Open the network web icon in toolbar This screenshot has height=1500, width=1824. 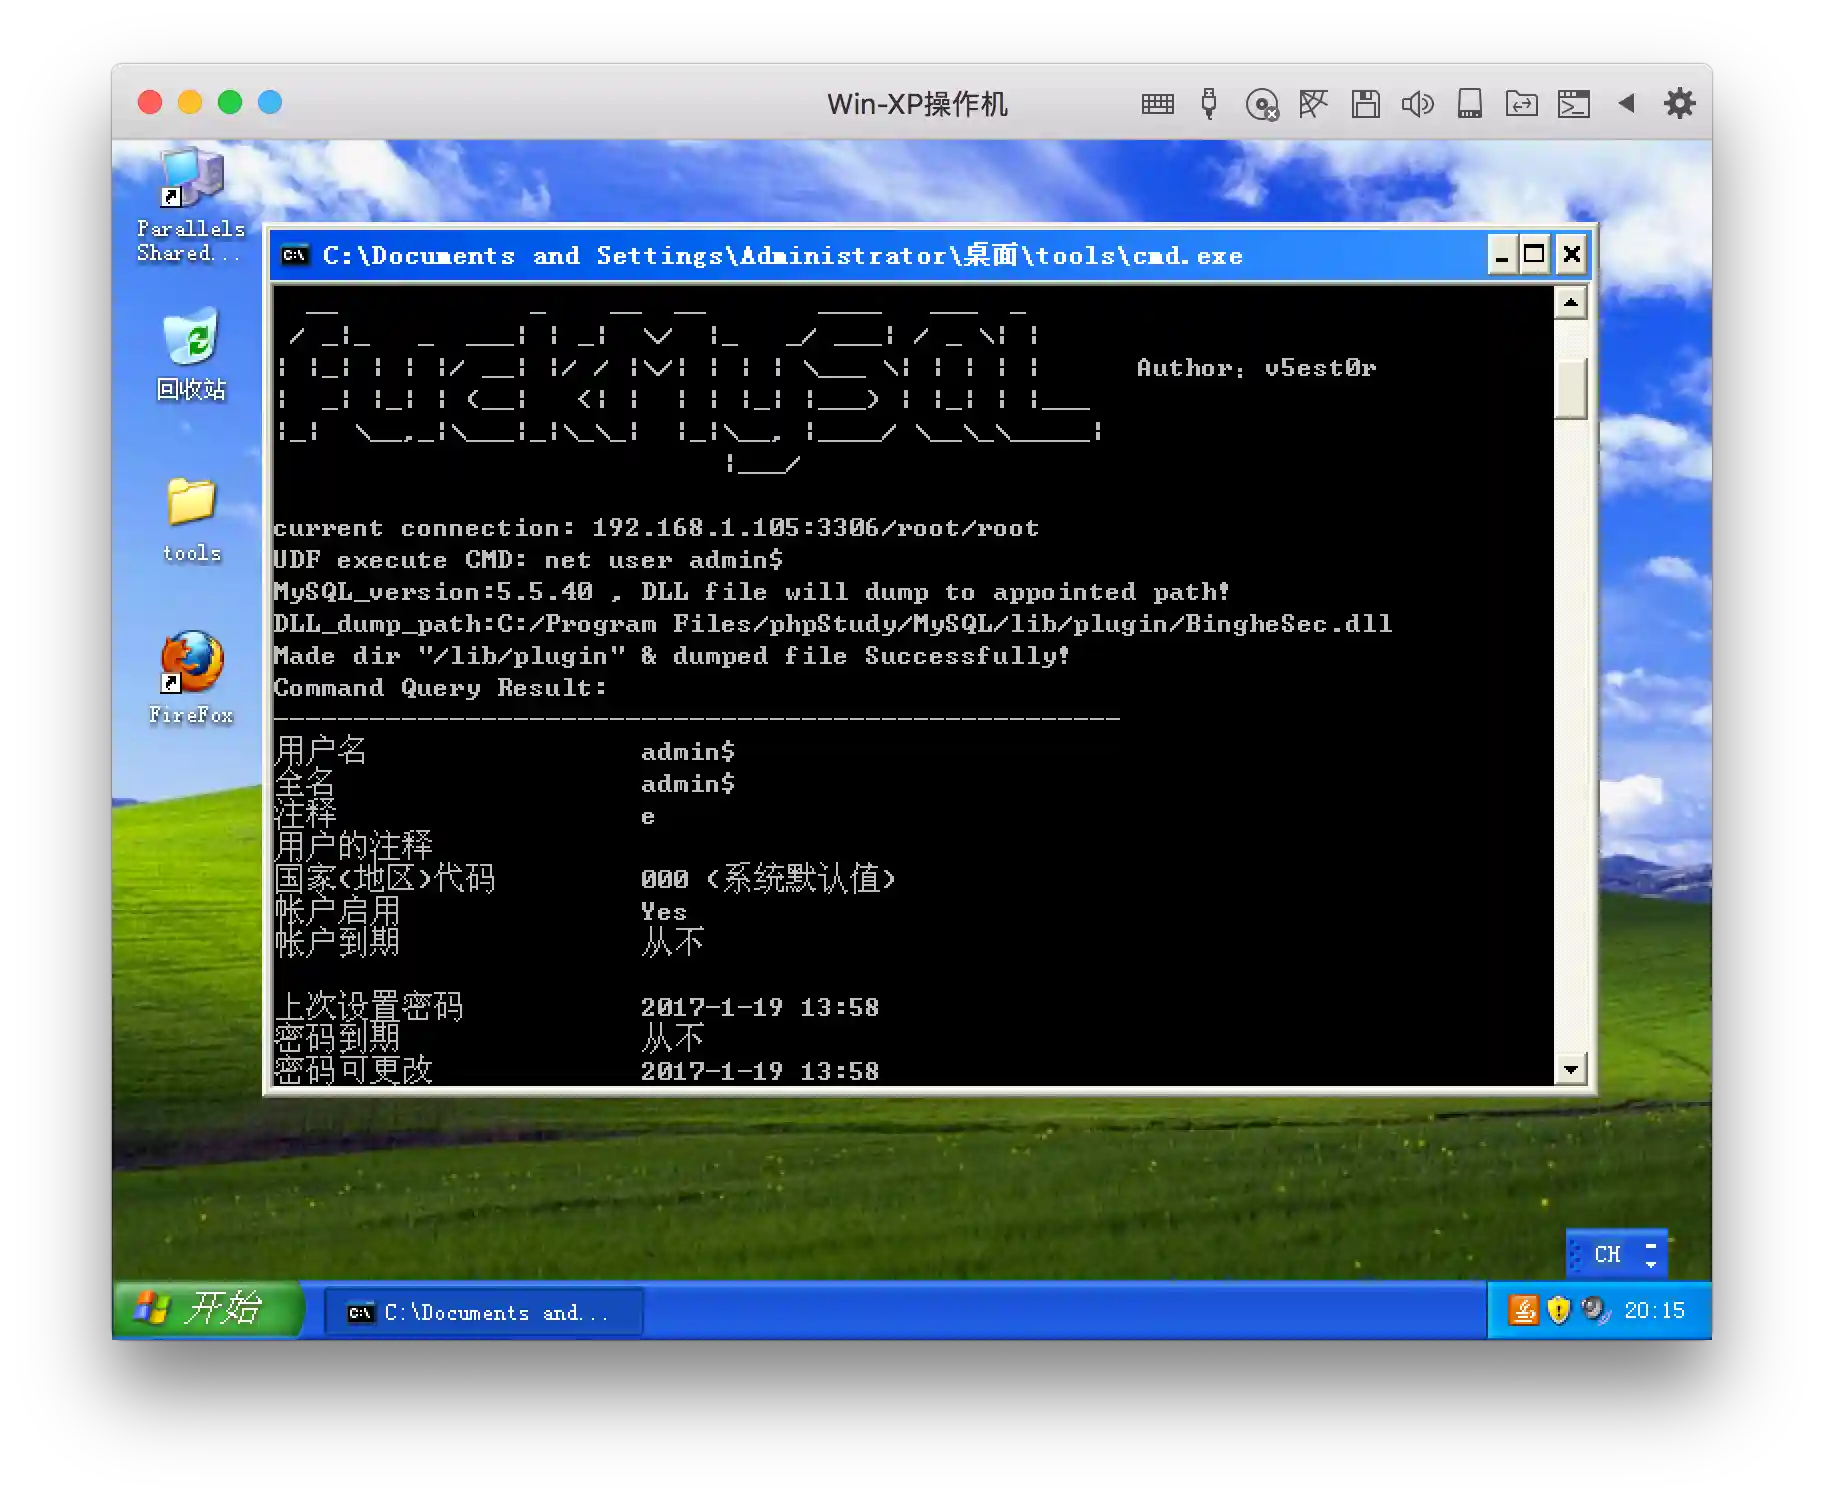tap(1313, 104)
